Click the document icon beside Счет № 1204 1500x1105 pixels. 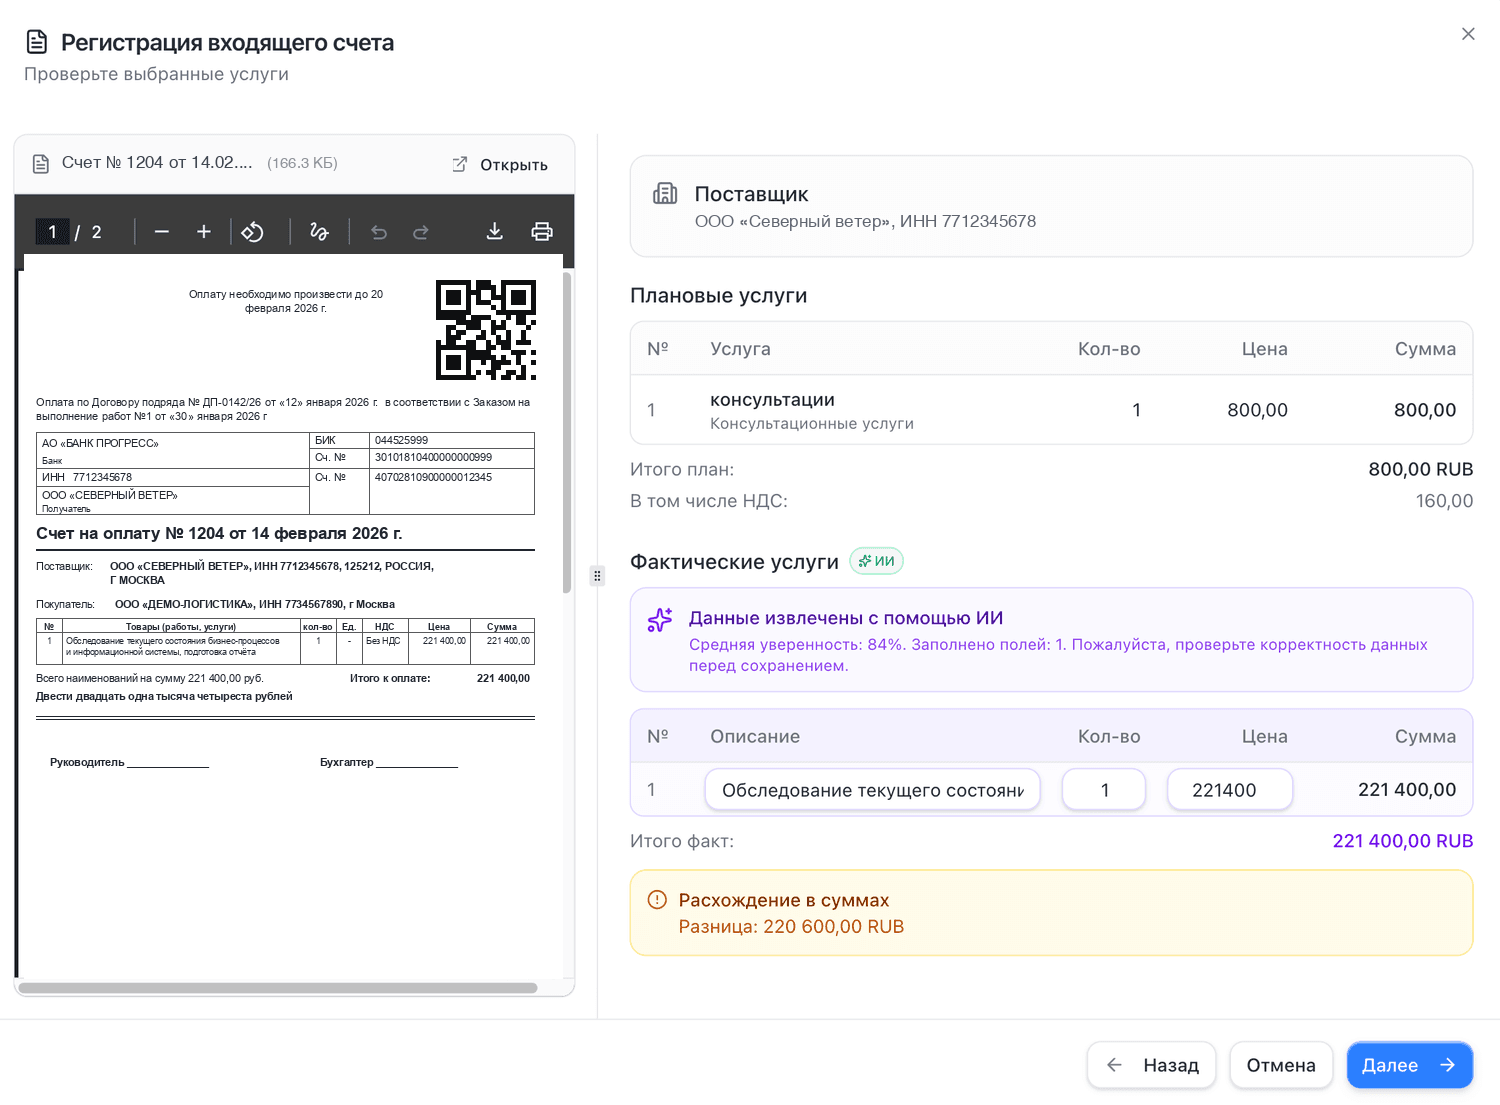pos(41,164)
